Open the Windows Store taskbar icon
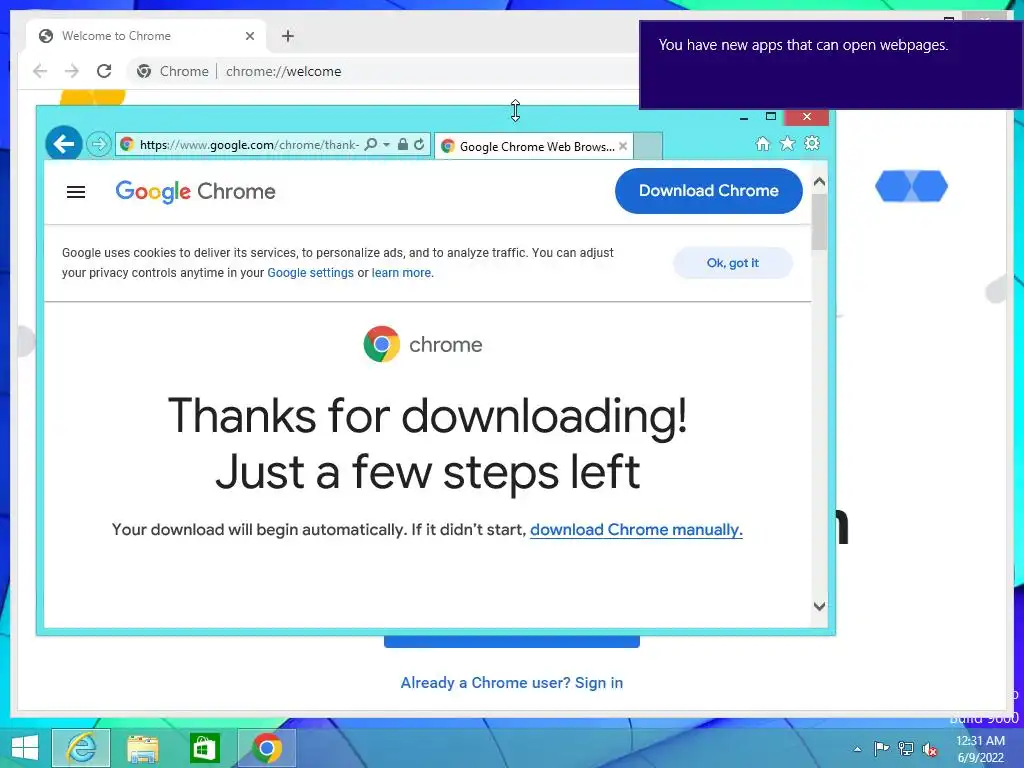1024x768 pixels. tap(204, 748)
